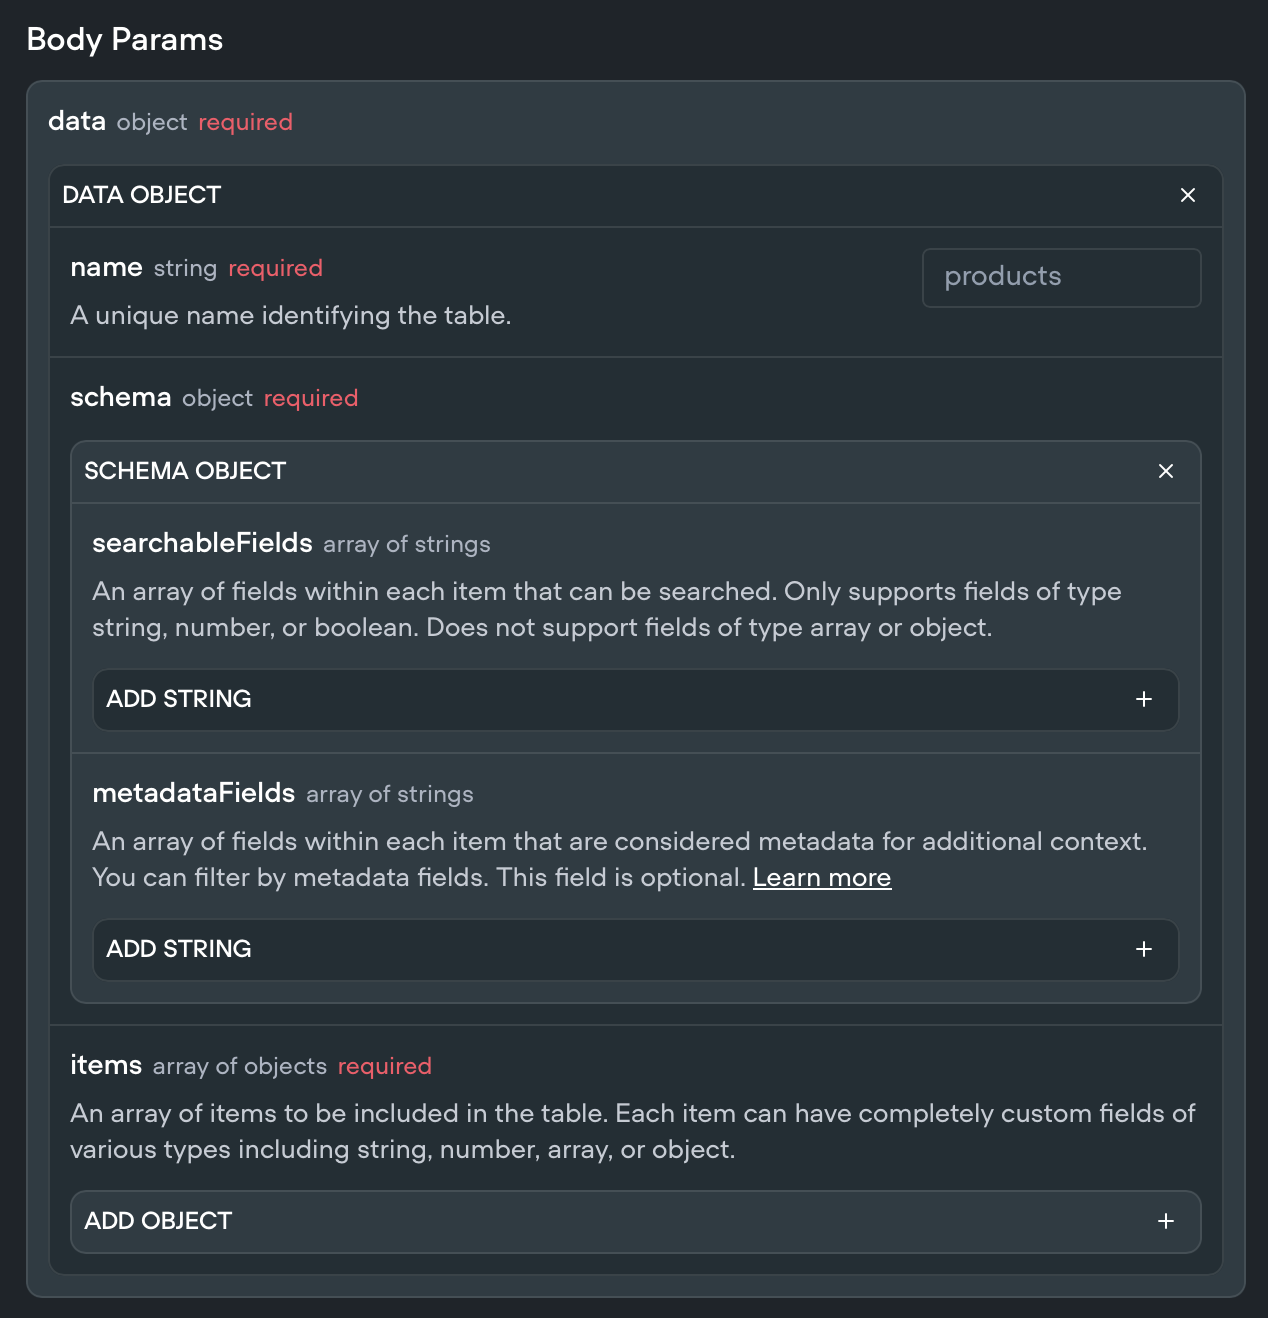Open the "Learn more" link
Screen dimensions: 1268x1318
(821, 877)
